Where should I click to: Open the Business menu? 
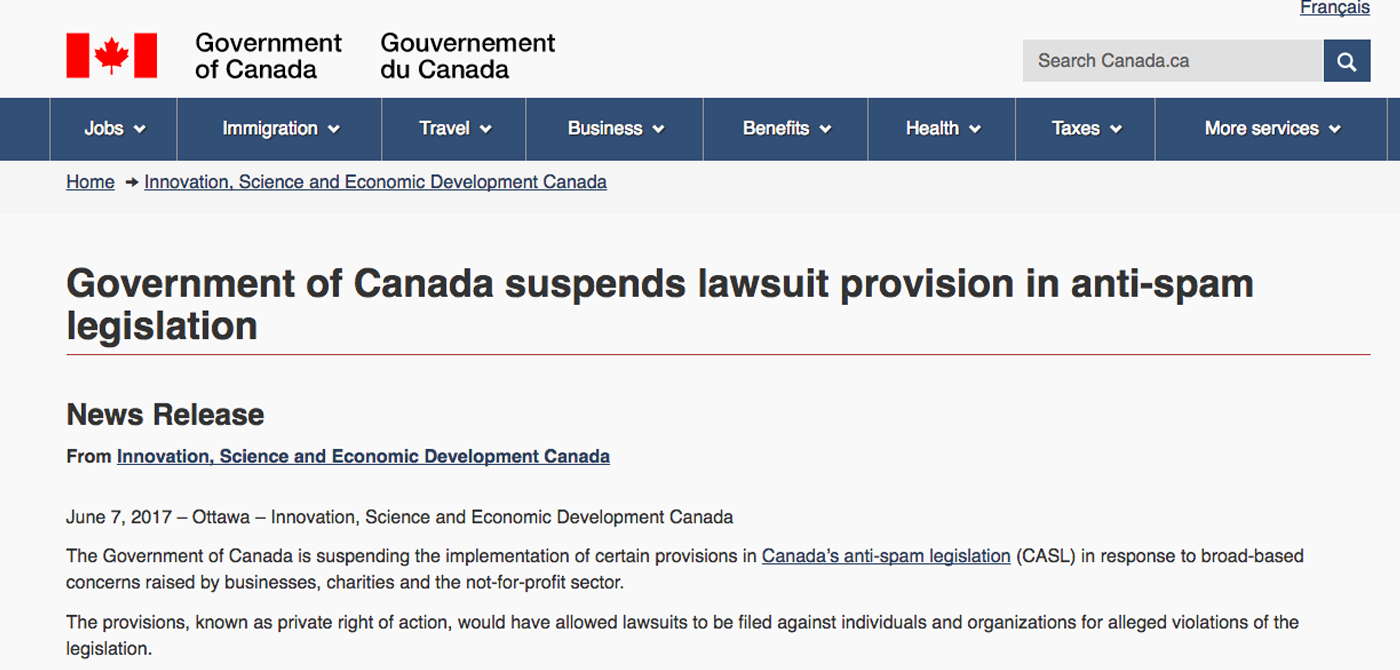point(615,129)
